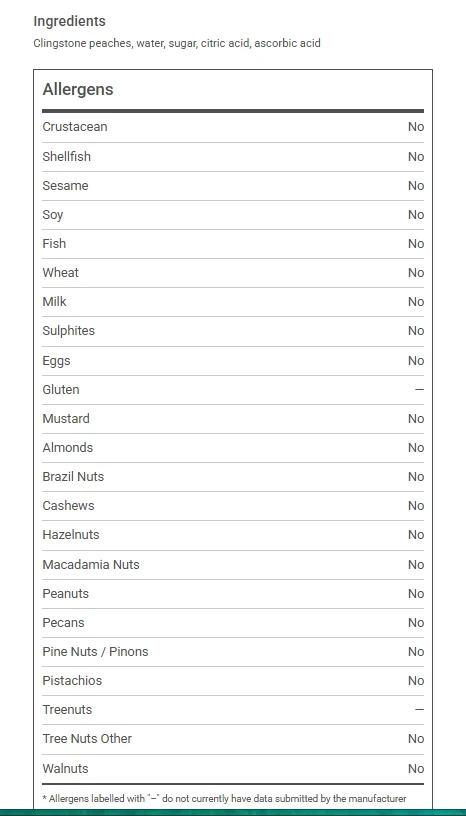Select the ingredients list text
This screenshot has width=466, height=816.
(177, 43)
